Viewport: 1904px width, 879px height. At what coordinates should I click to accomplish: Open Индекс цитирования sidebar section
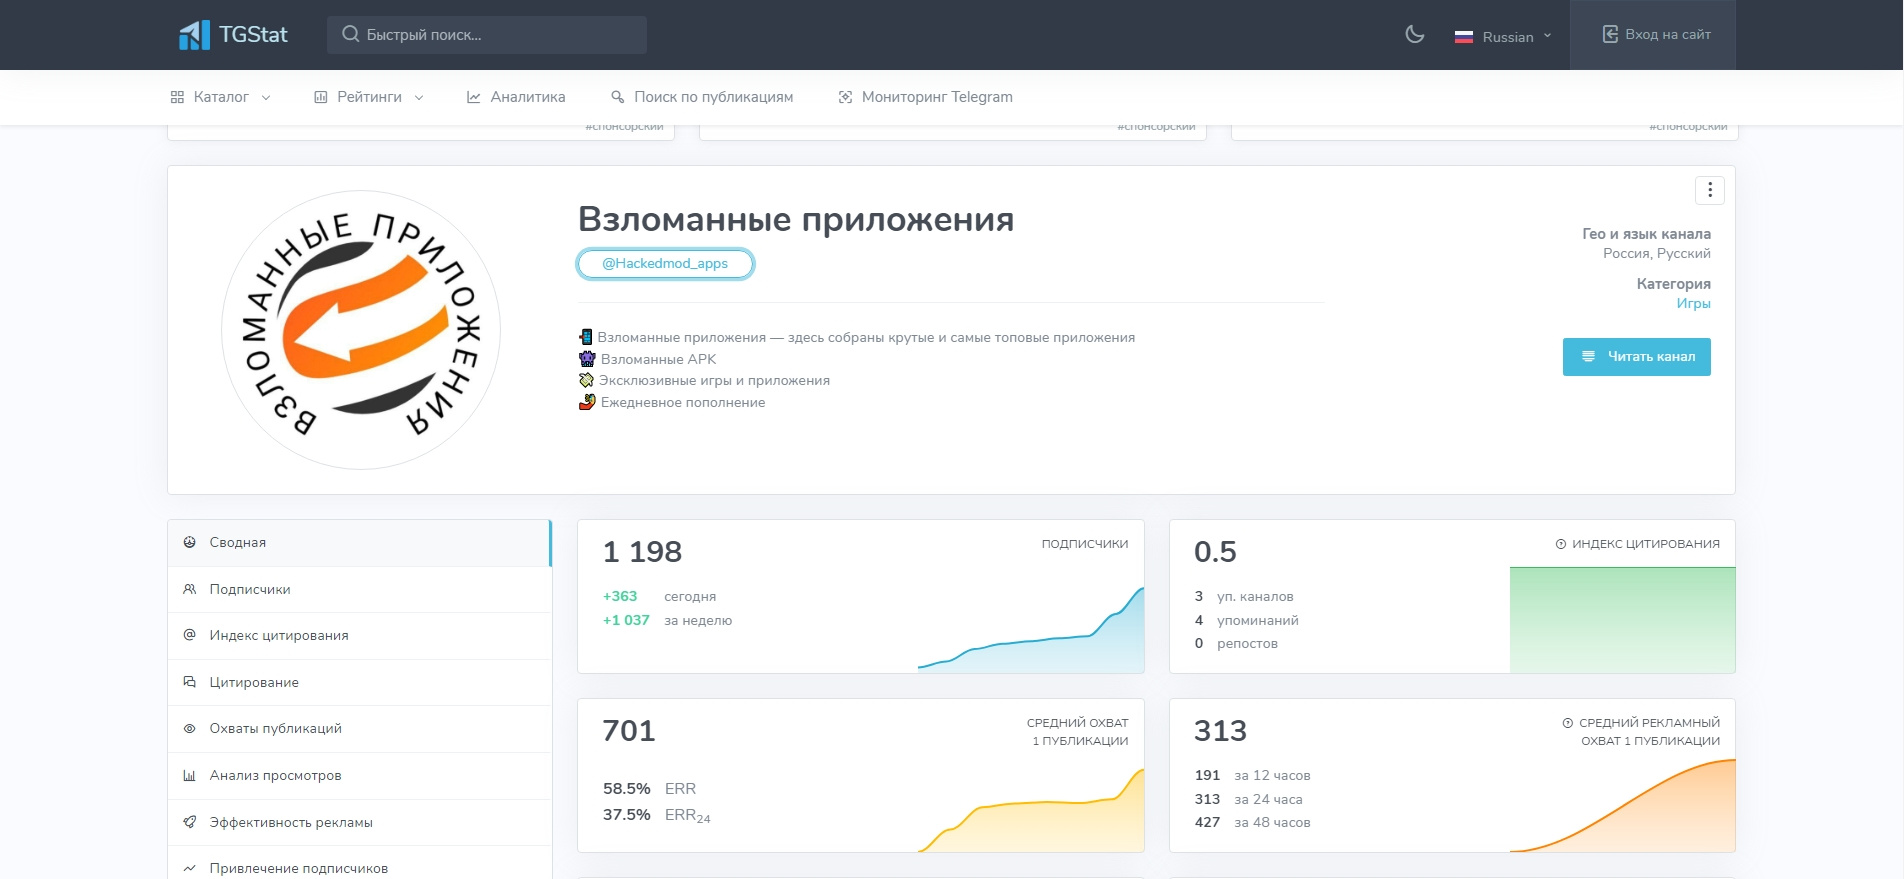(360, 636)
